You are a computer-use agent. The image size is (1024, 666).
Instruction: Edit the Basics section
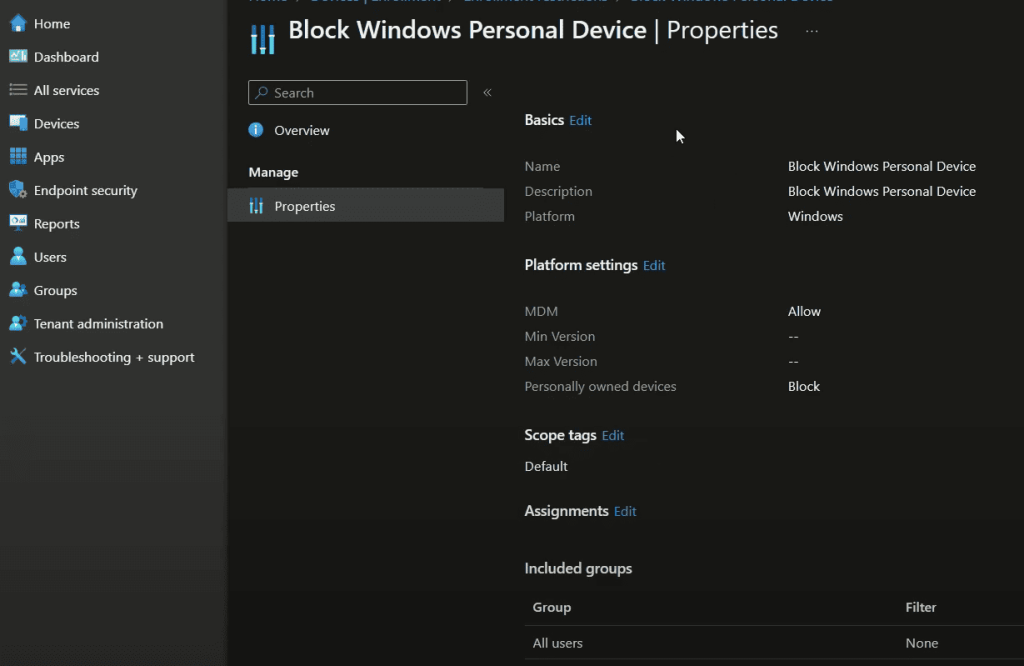(x=580, y=120)
